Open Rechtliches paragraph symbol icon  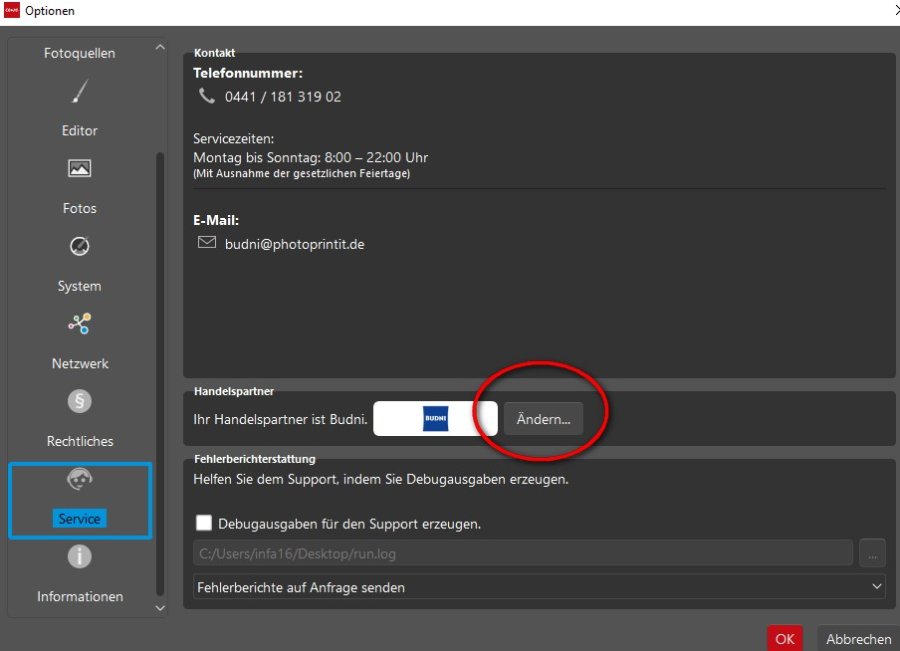80,401
